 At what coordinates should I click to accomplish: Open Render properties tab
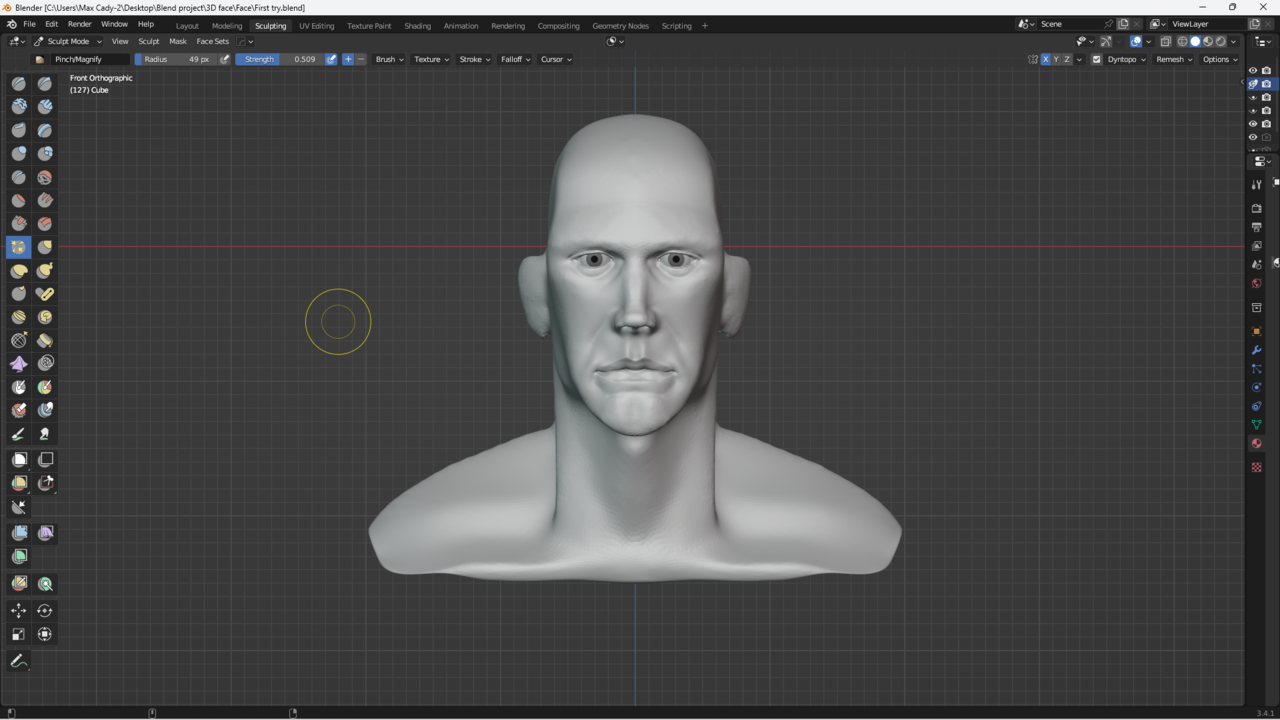click(1257, 208)
